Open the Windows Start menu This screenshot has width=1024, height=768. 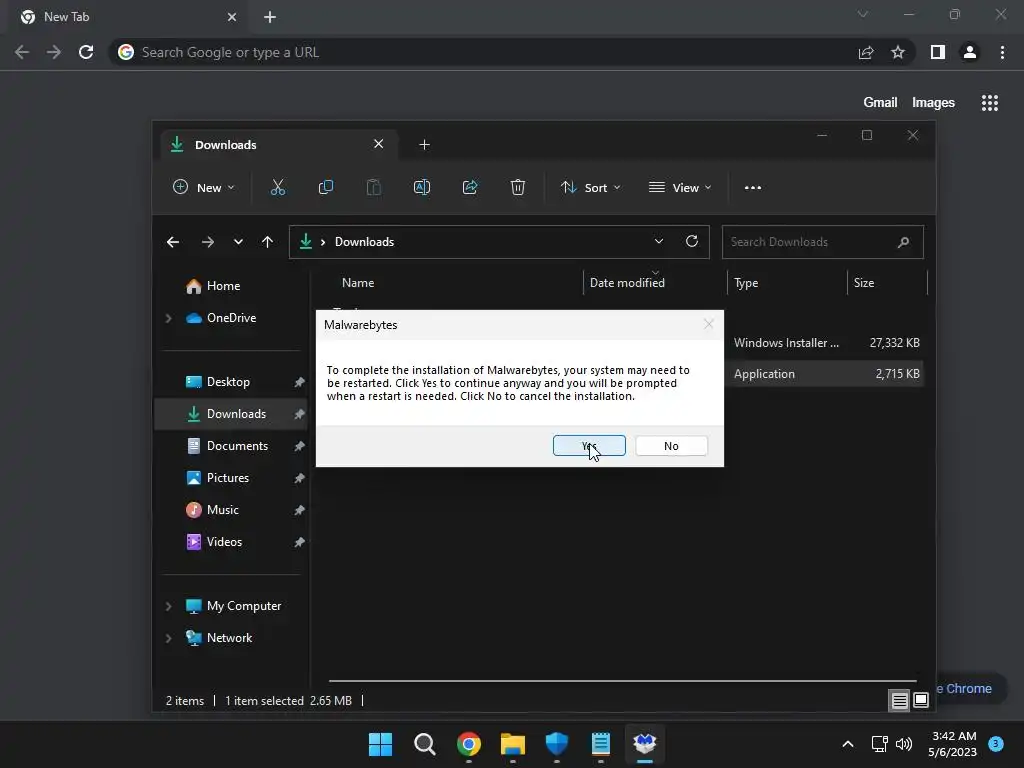click(380, 744)
